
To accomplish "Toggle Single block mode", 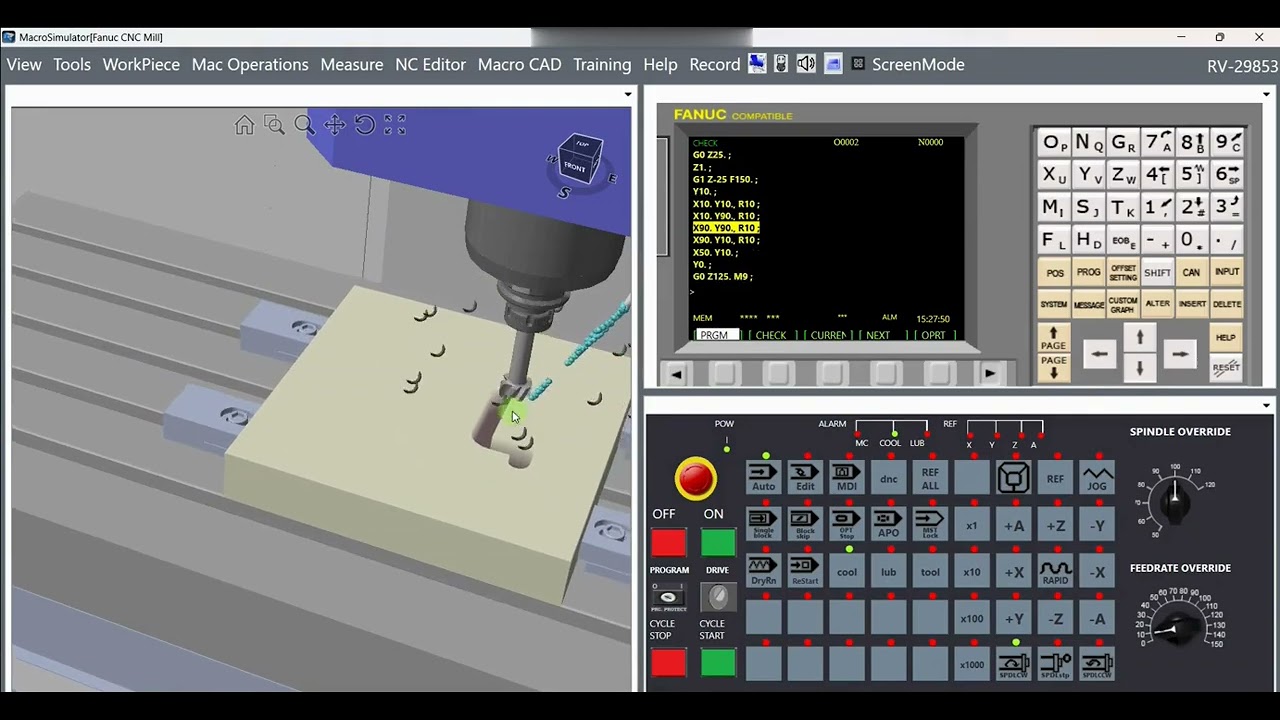I will [763, 525].
